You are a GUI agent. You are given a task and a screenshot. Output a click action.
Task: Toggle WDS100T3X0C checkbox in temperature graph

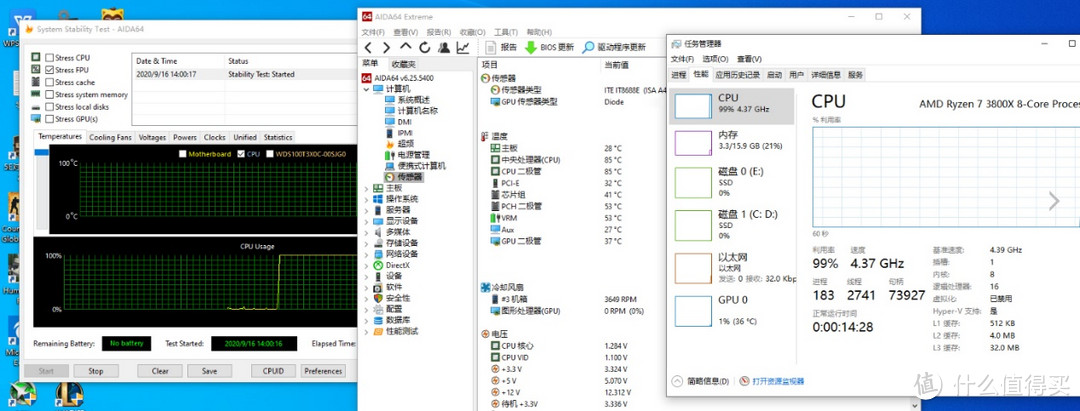click(x=270, y=154)
